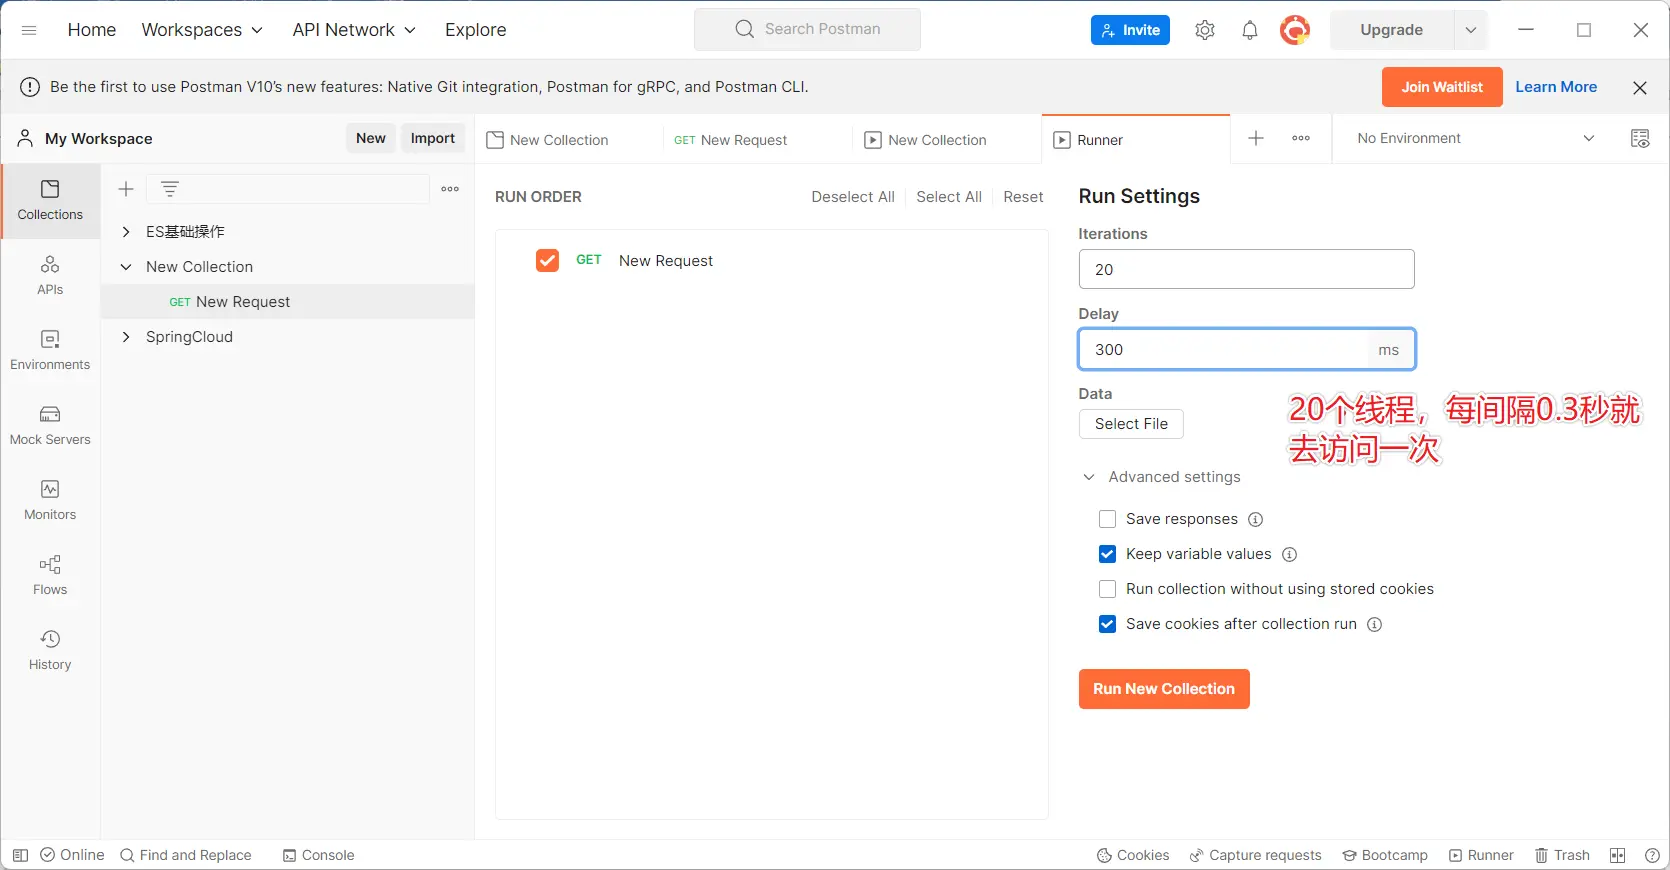Screen dimensions: 1670x870
Task: Click the collections filter icon
Action: pyautogui.click(x=170, y=189)
